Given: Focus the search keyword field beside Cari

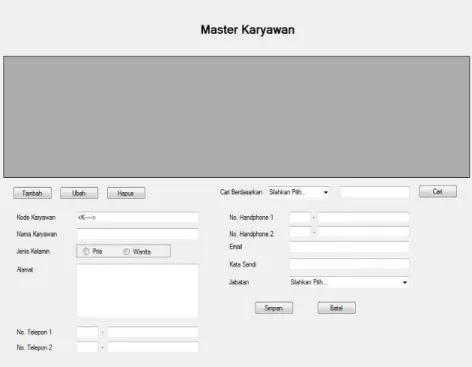Looking at the screenshot, I should point(375,192).
